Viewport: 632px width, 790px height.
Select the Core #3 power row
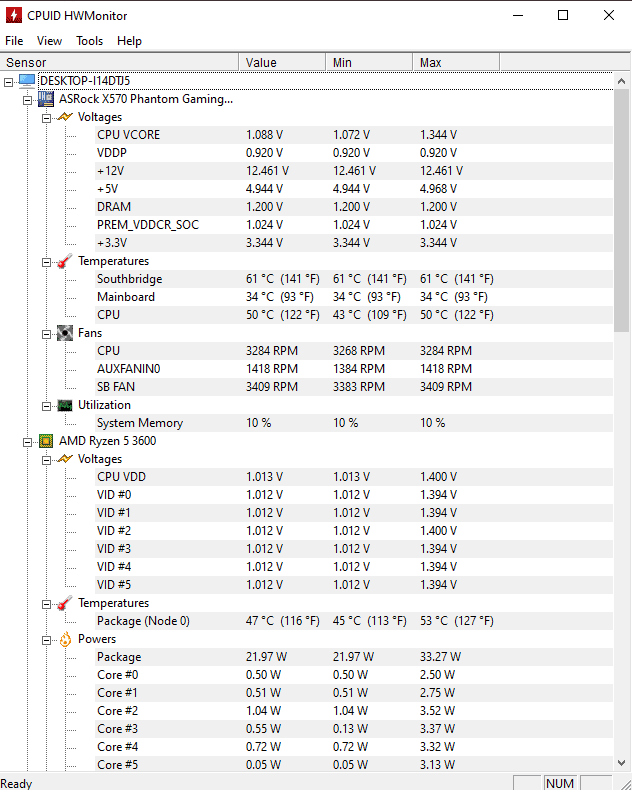pos(354,729)
